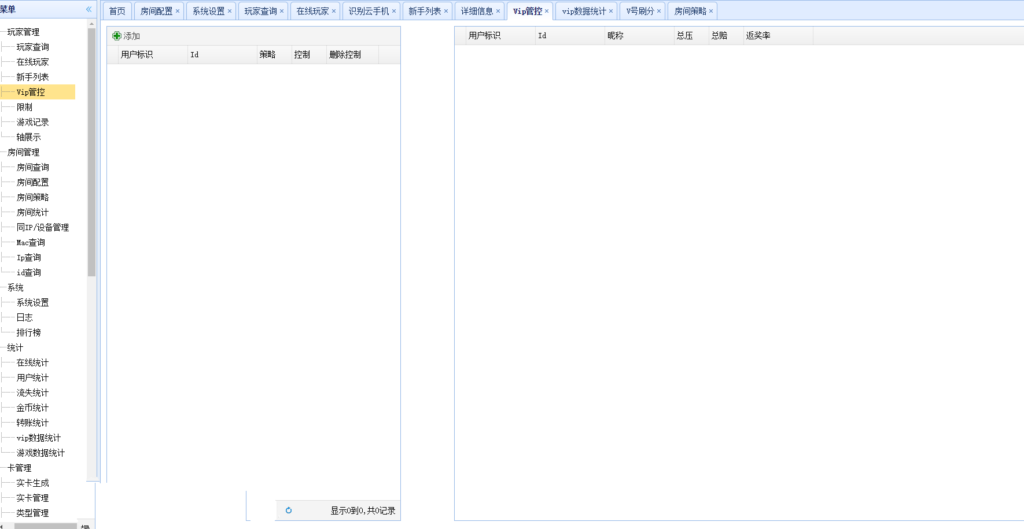Open Ip查询 in the menu tree
Screen dimensions: 1024x529
29,257
